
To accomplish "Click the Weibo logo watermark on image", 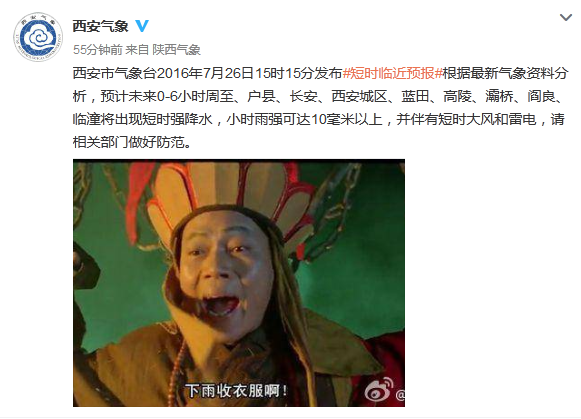I will [x=379, y=389].
